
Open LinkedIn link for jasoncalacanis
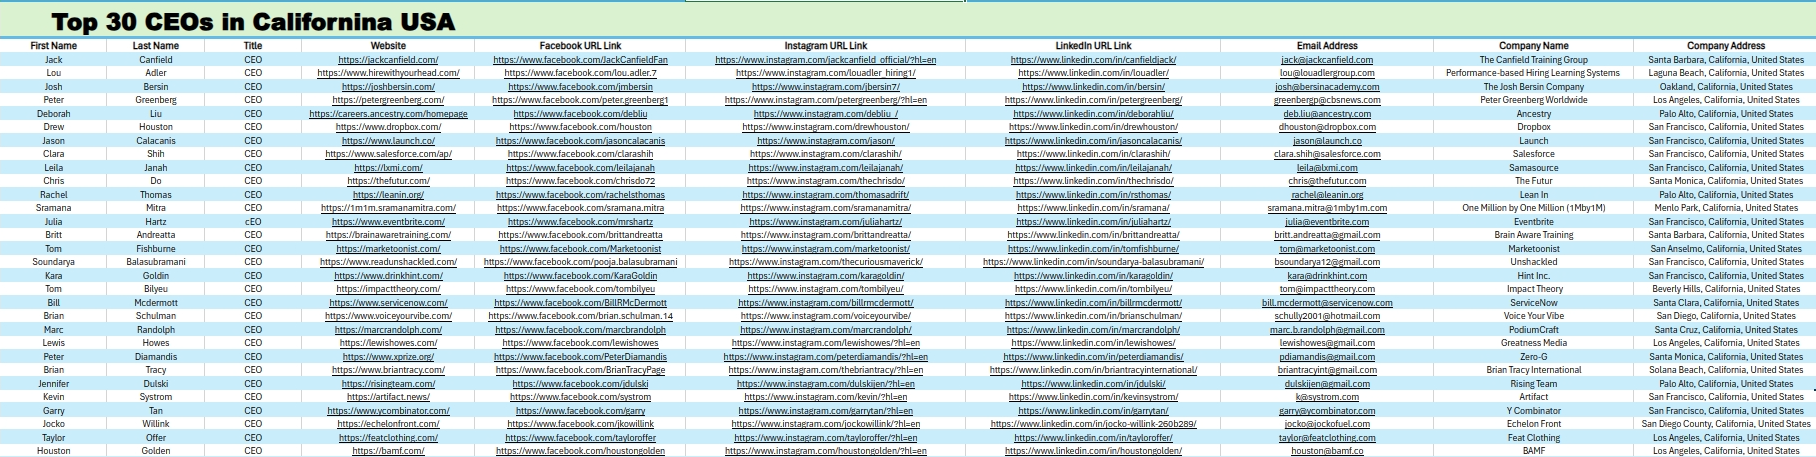[x=1093, y=141]
